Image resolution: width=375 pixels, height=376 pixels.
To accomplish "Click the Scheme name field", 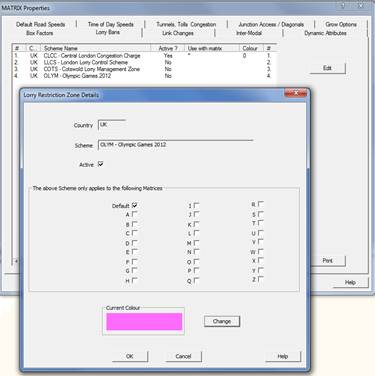I will tap(176, 145).
